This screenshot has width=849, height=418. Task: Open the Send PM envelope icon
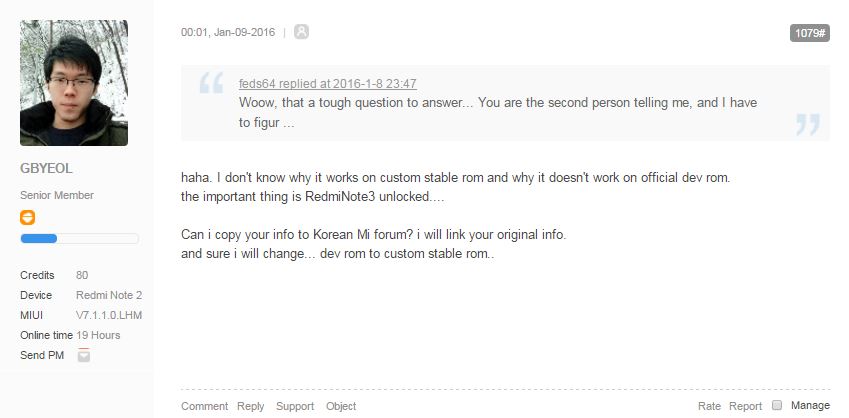(x=83, y=356)
